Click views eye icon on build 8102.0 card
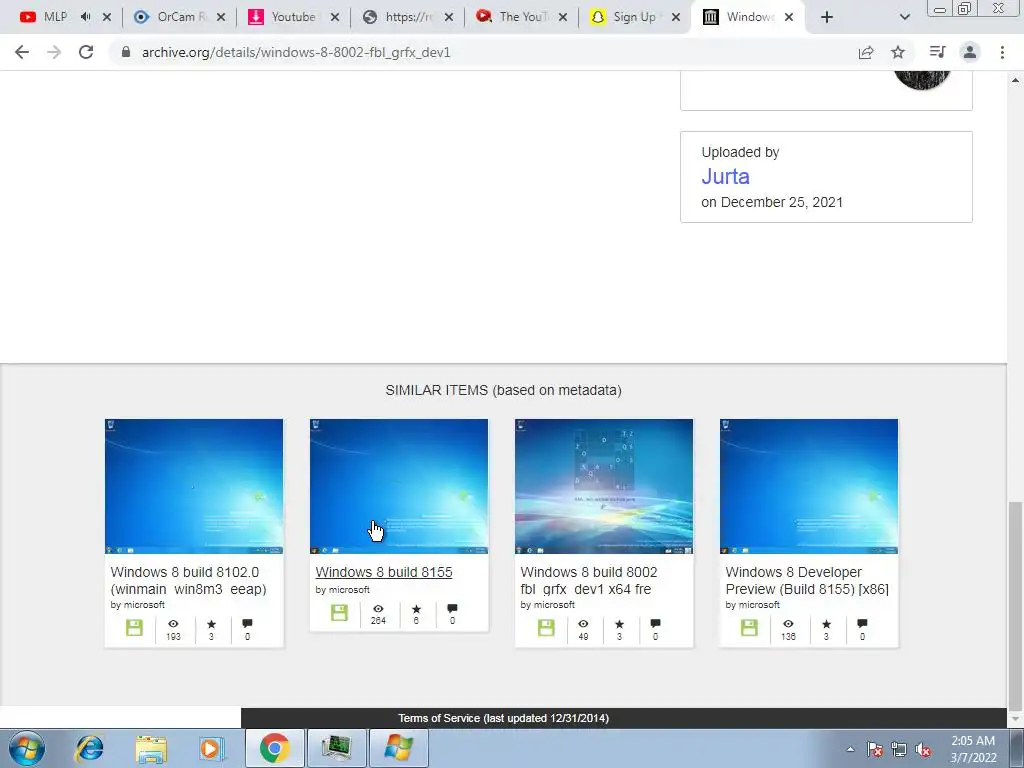1024x768 pixels. click(173, 624)
